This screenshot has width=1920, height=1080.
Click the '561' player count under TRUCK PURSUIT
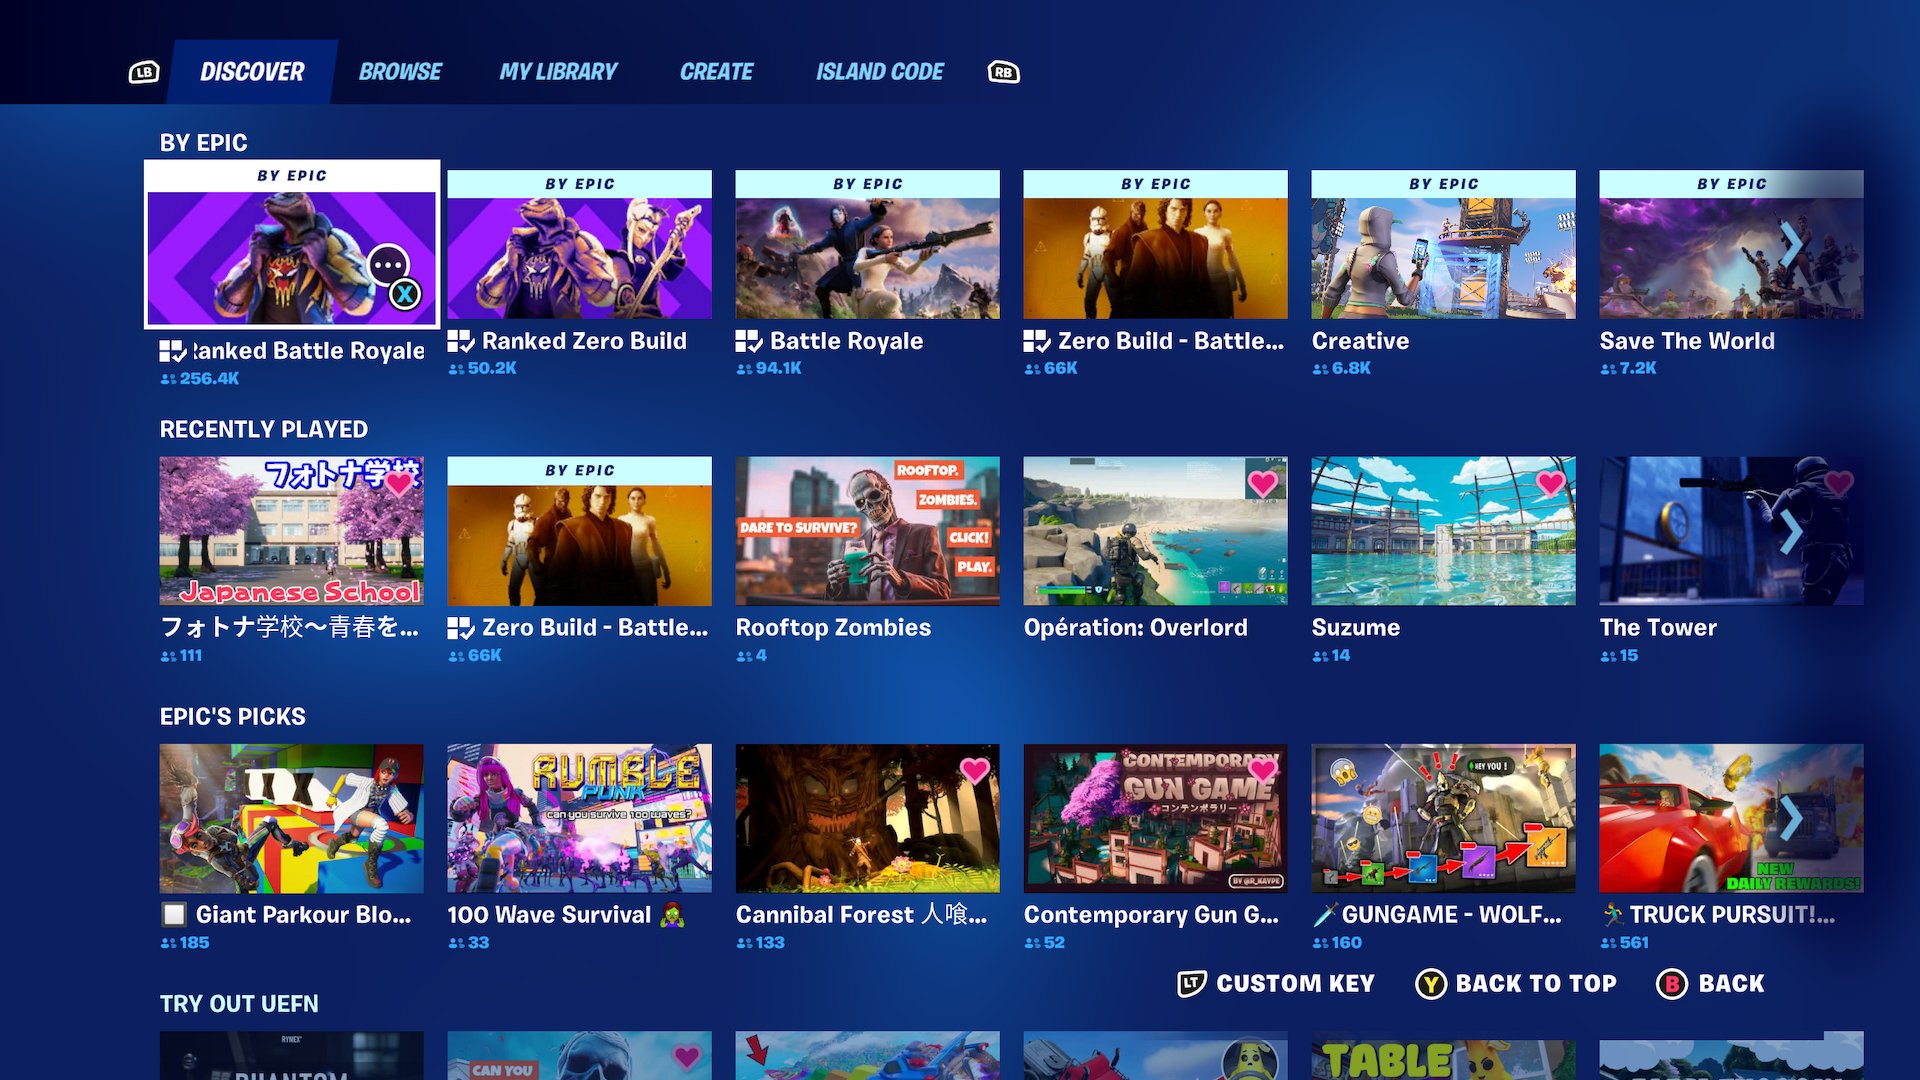pyautogui.click(x=1634, y=943)
